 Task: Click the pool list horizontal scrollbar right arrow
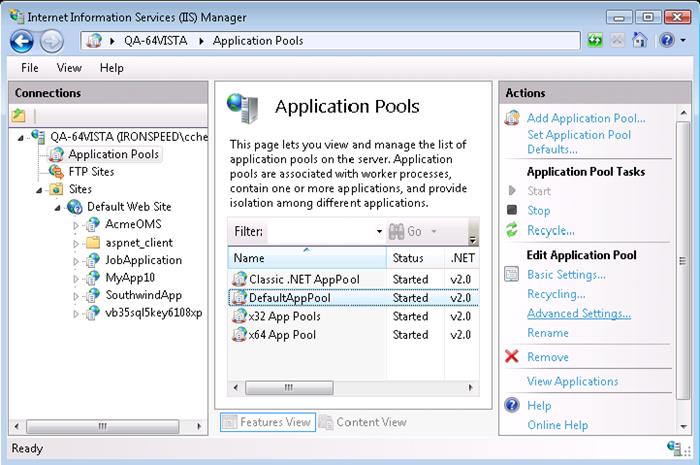click(x=471, y=387)
